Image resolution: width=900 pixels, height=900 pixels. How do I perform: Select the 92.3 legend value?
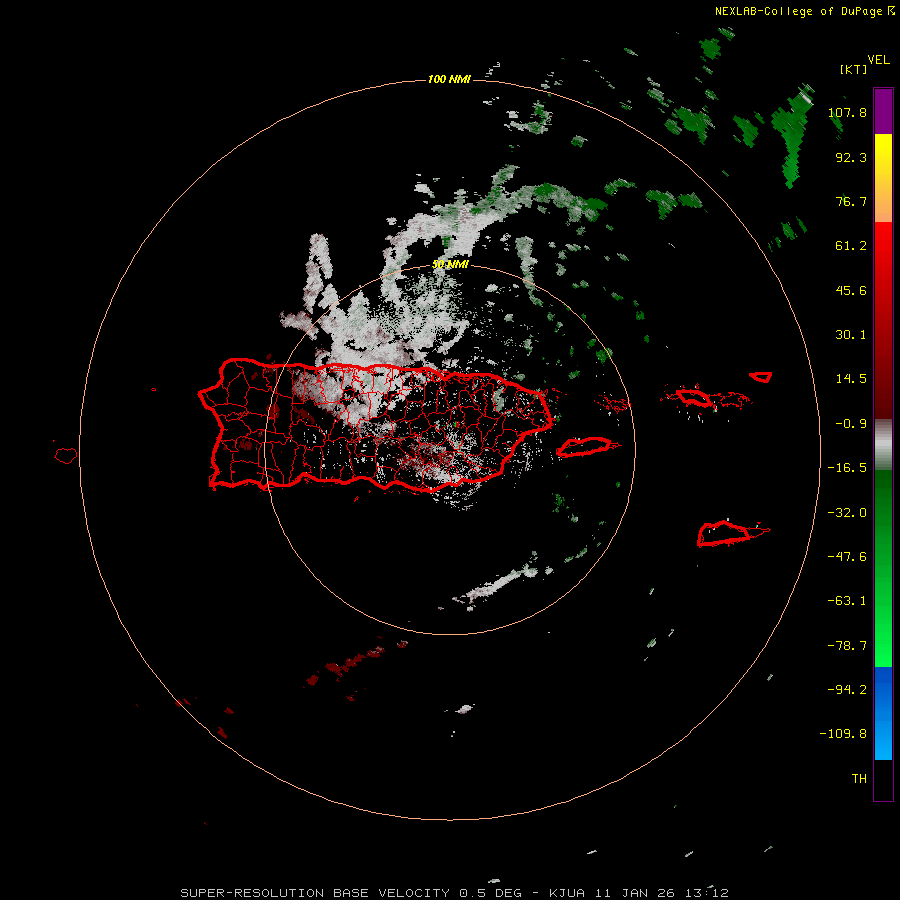(851, 157)
